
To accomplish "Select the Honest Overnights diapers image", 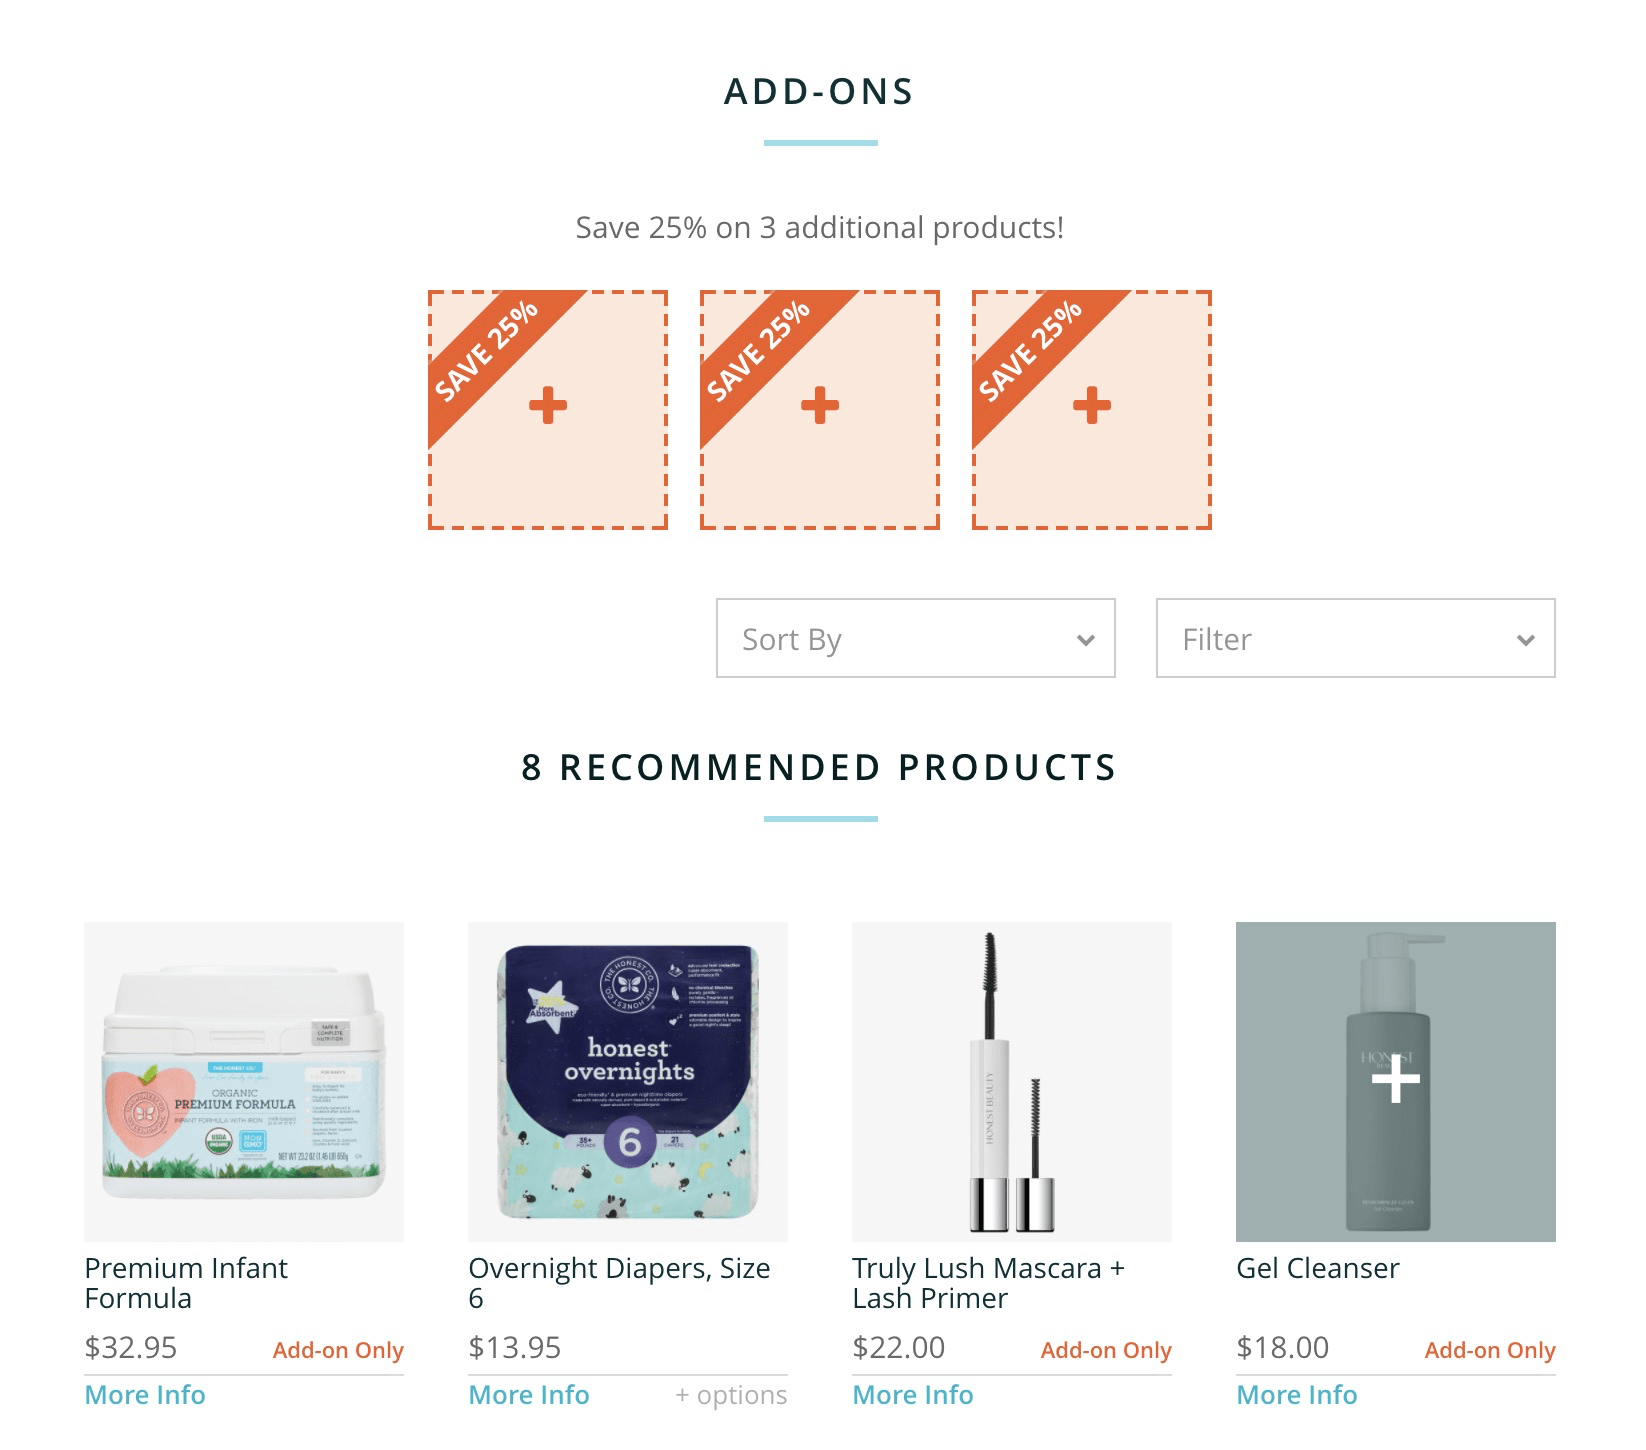I will [x=628, y=1082].
